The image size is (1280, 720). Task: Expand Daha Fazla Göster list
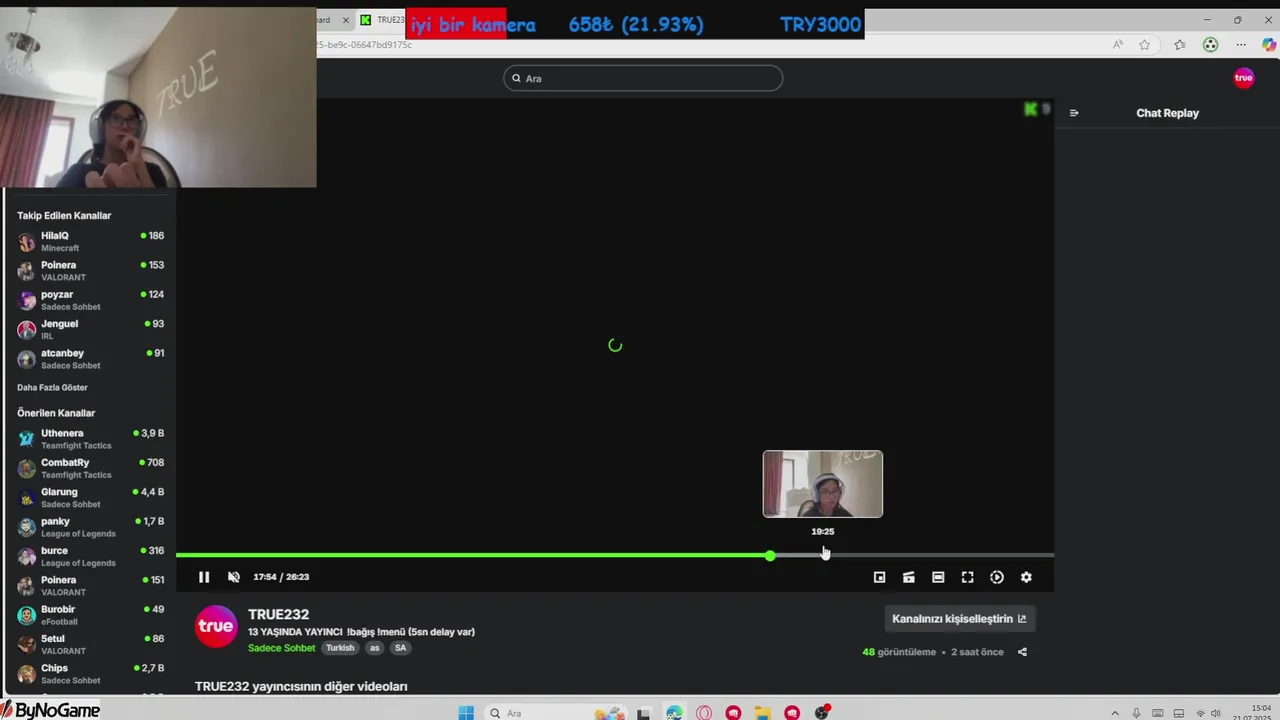(52, 388)
